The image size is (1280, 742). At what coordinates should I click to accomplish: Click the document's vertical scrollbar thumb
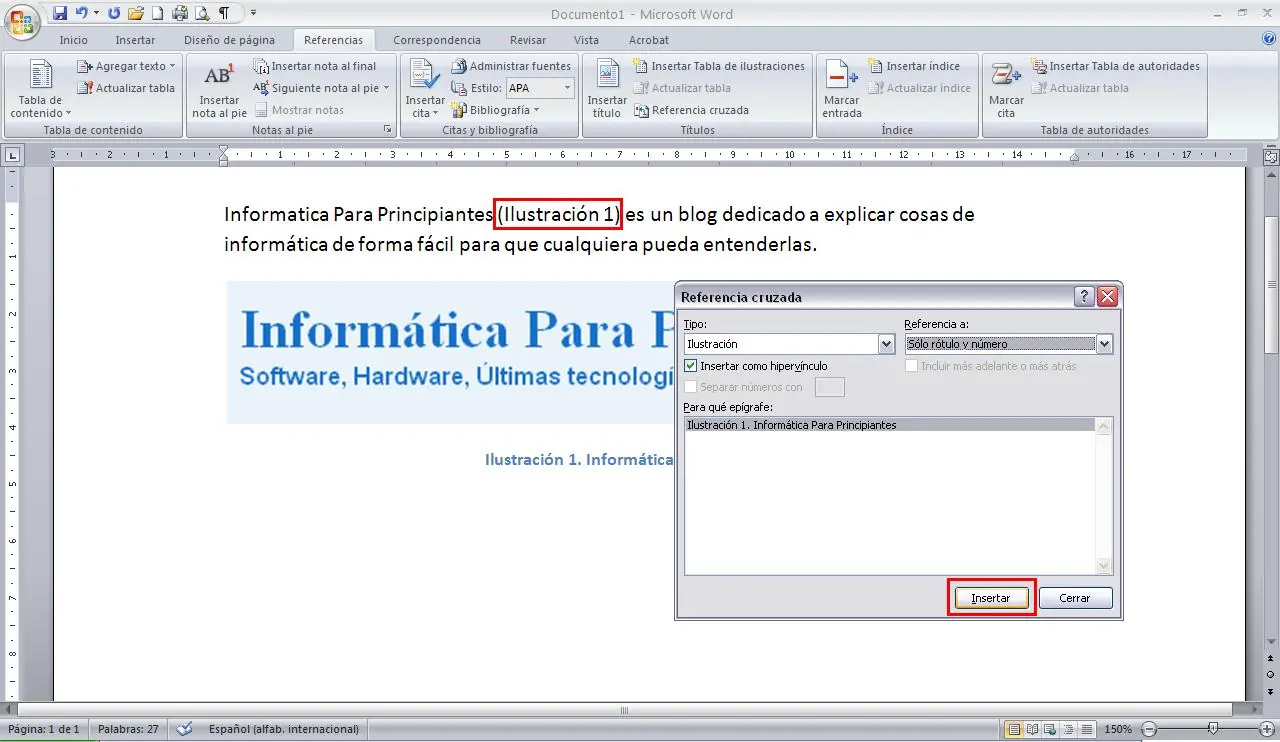(x=1271, y=284)
